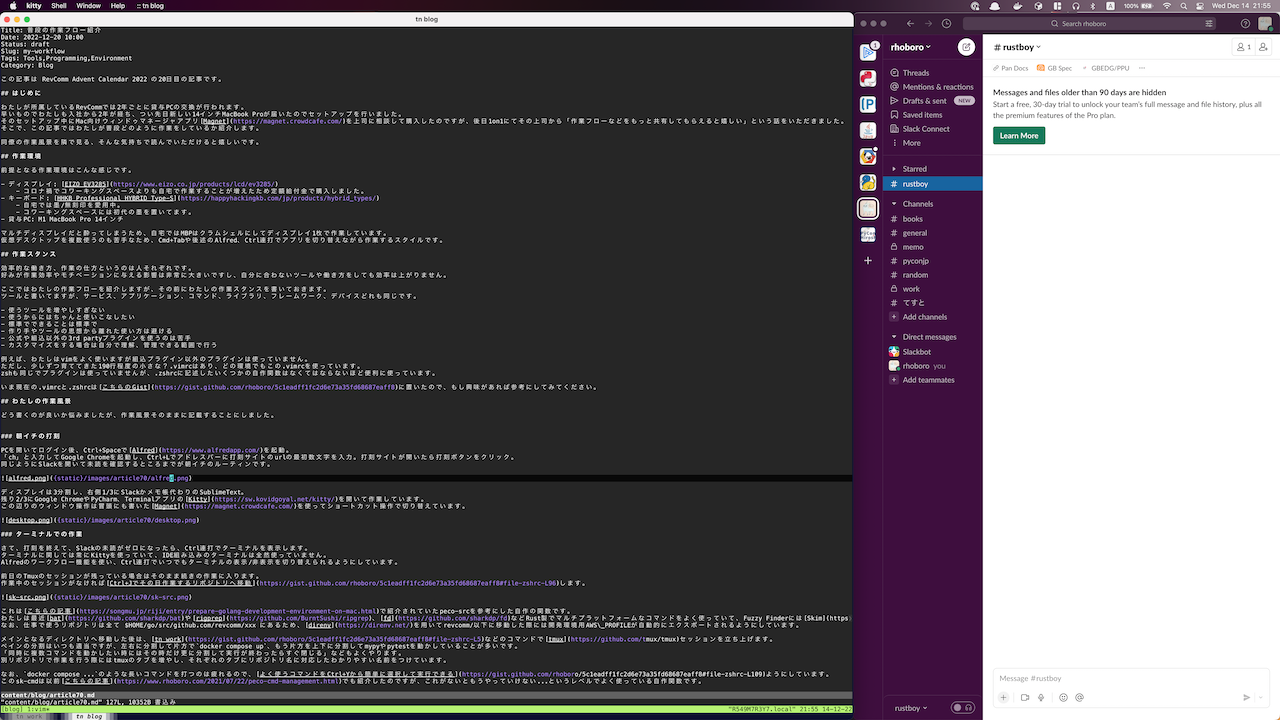
Task: Mention someone with the @ icon
Action: pos(1079,697)
